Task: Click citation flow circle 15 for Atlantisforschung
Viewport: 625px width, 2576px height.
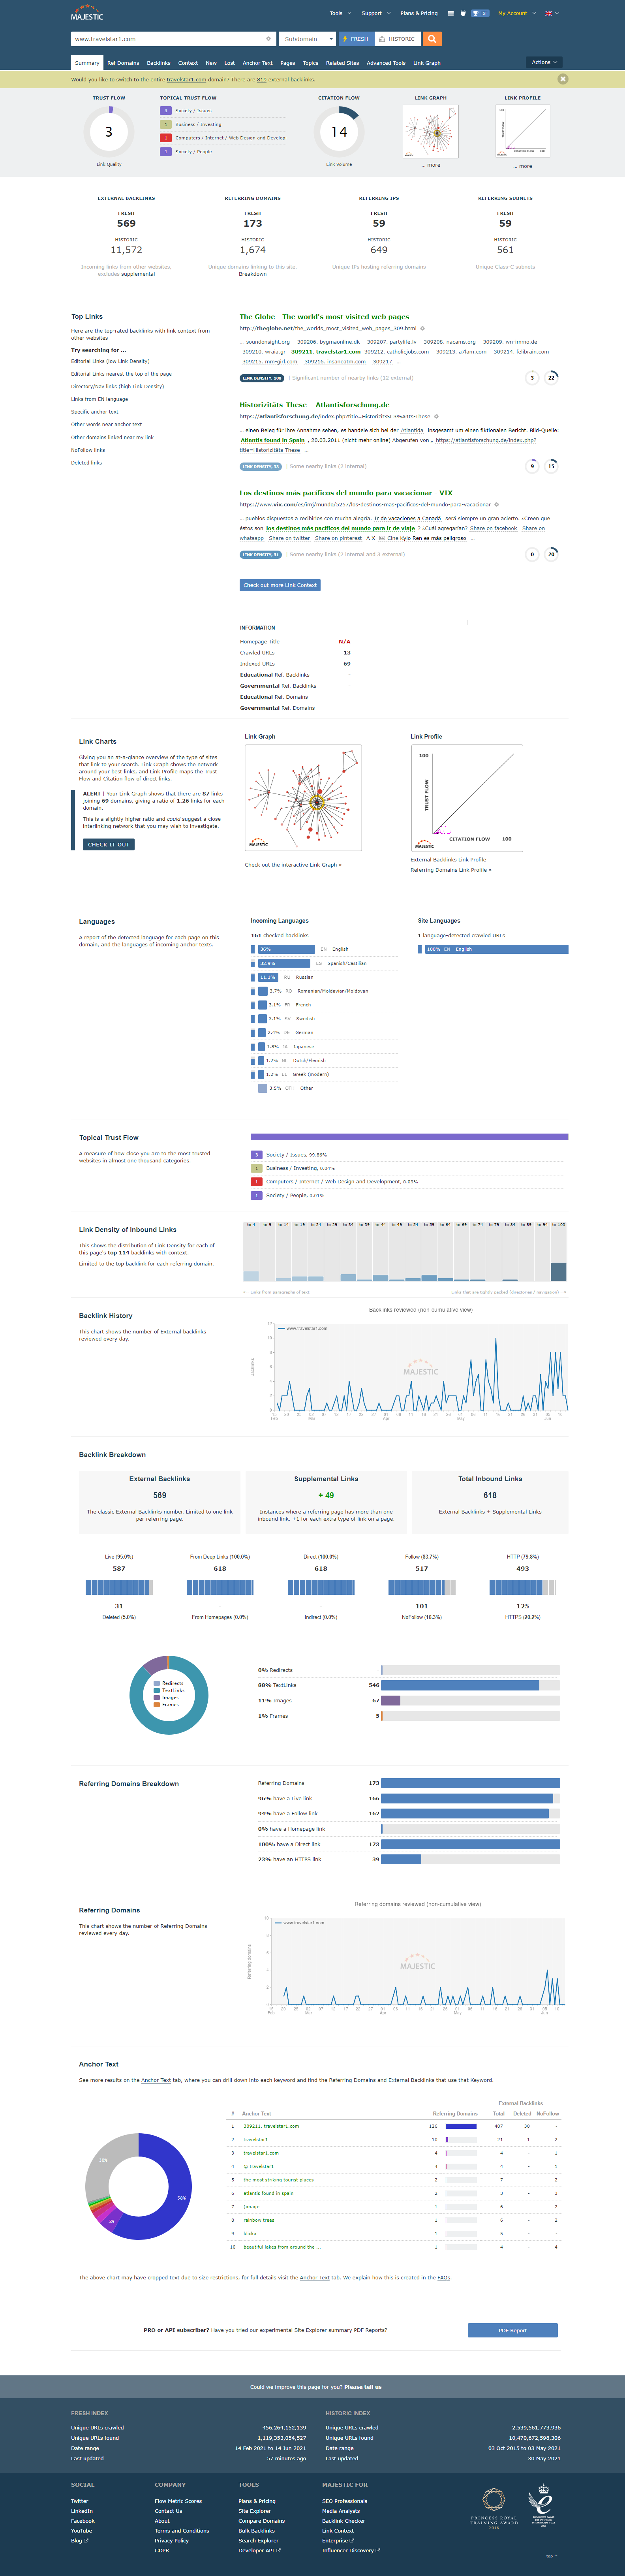Action: click(551, 466)
